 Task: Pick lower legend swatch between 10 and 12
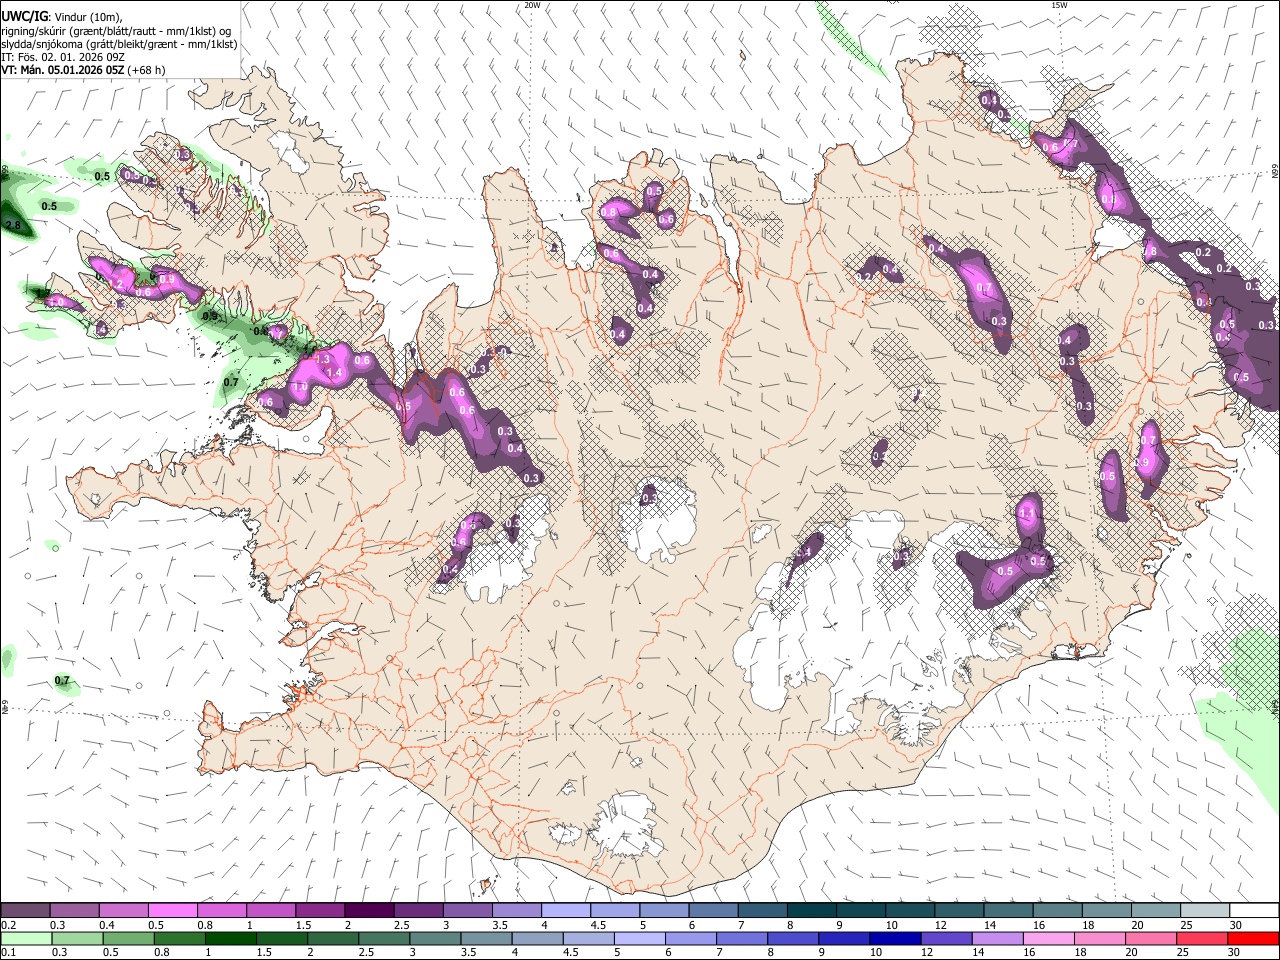[894, 938]
